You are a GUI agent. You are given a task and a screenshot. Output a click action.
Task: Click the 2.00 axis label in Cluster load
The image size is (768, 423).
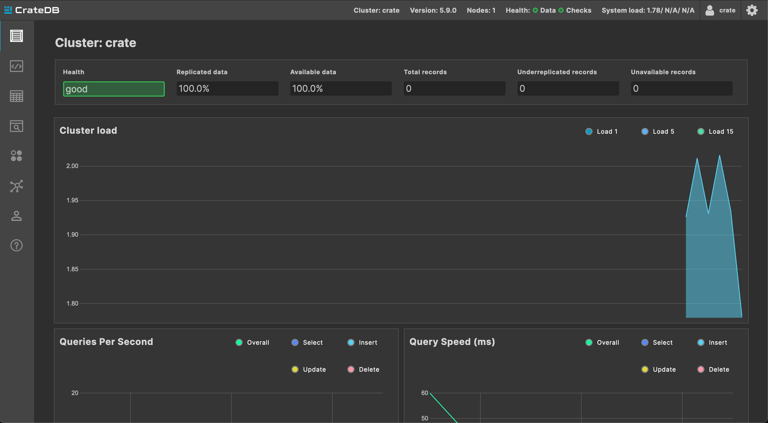[72, 166]
